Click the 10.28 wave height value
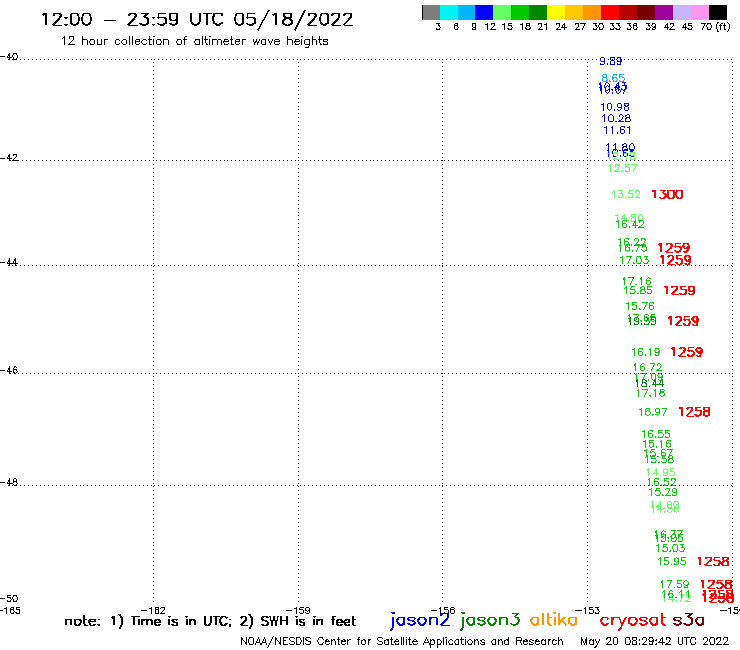 click(x=616, y=118)
